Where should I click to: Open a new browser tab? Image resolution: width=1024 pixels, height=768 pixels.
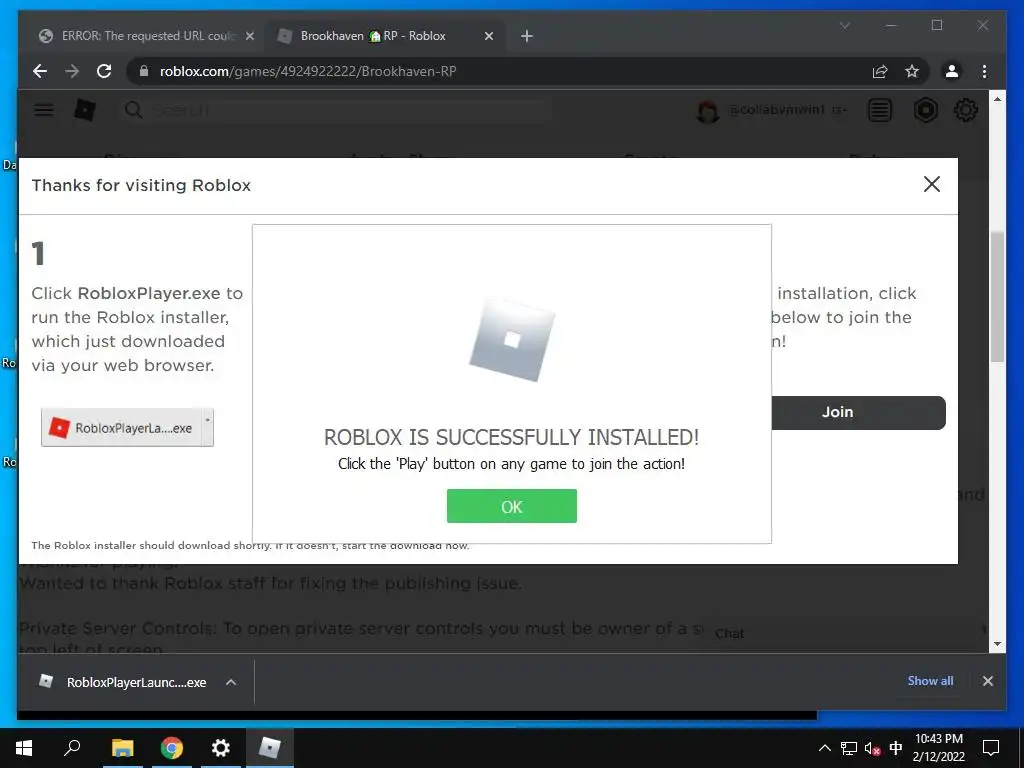[x=526, y=36]
